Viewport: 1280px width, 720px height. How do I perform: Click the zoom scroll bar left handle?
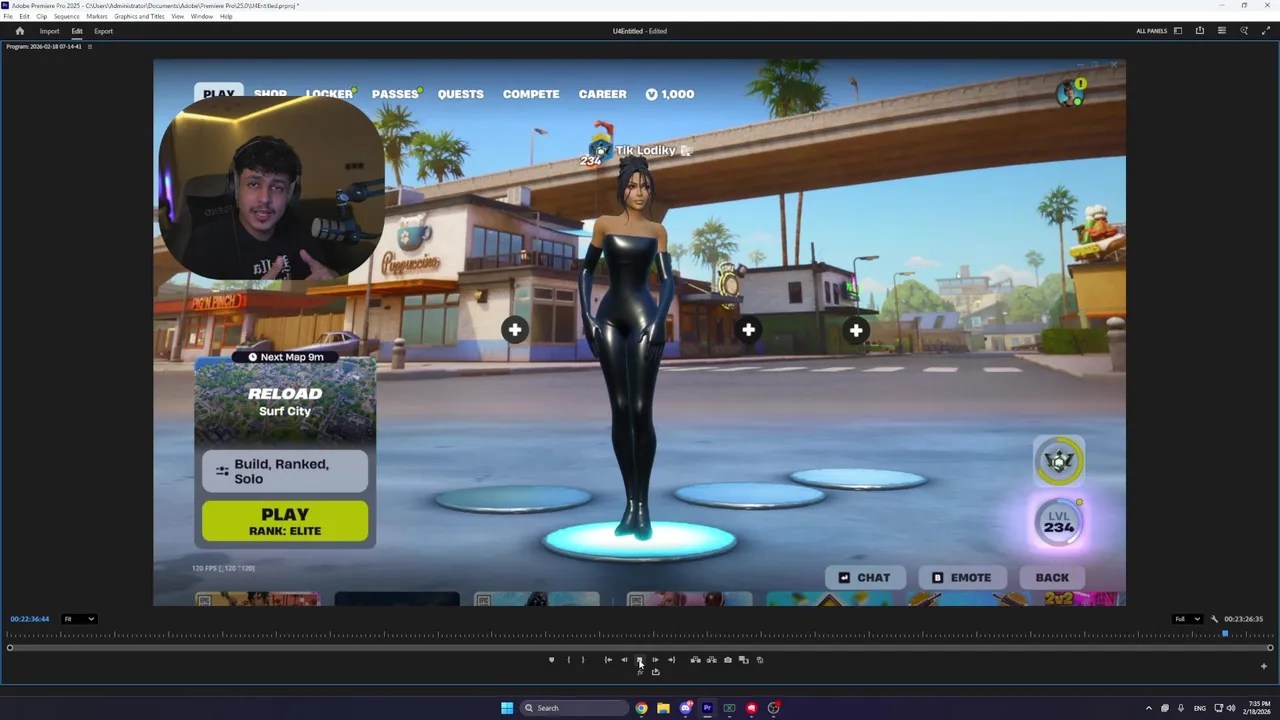pyautogui.click(x=10, y=648)
